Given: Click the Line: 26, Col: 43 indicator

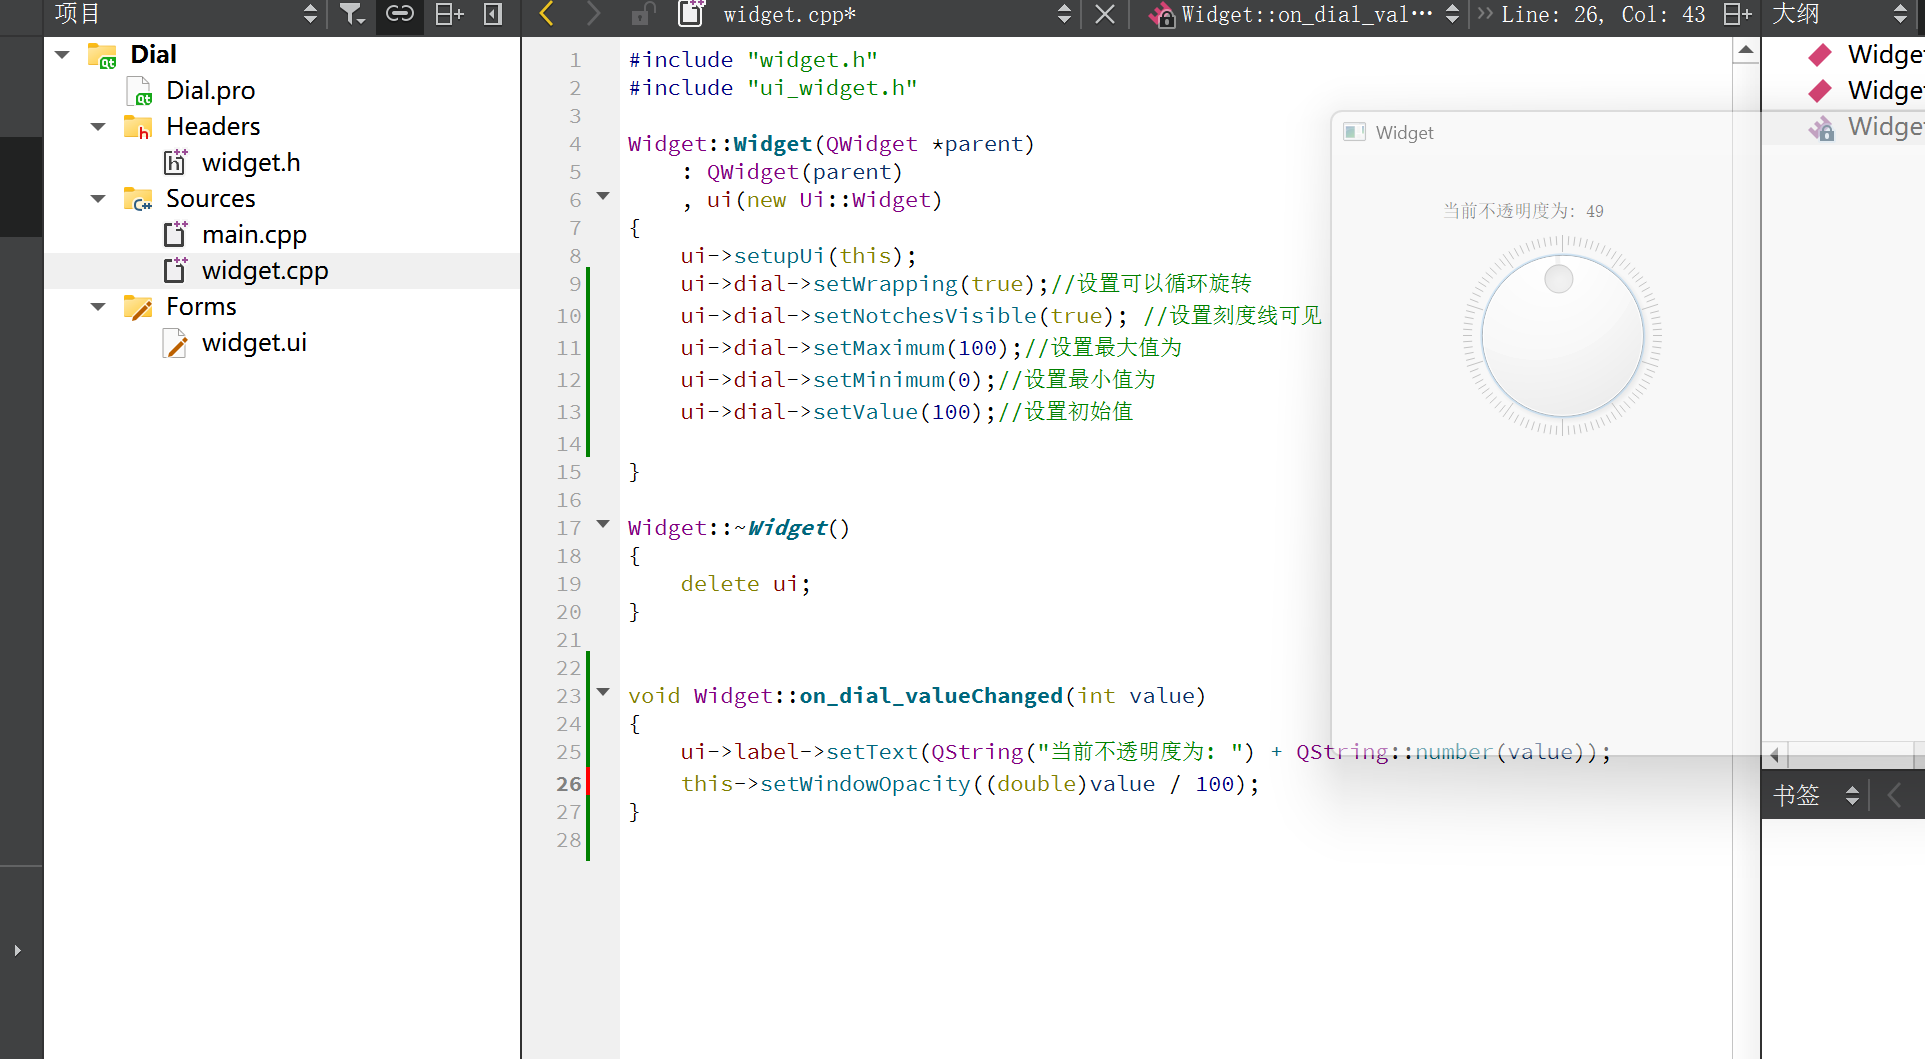Looking at the screenshot, I should [x=1603, y=14].
